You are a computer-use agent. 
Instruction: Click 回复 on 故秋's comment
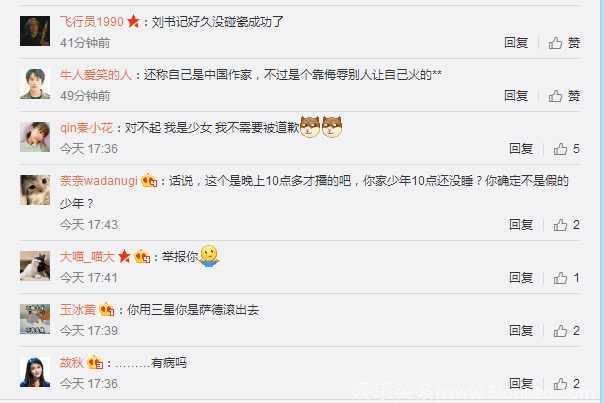(521, 383)
